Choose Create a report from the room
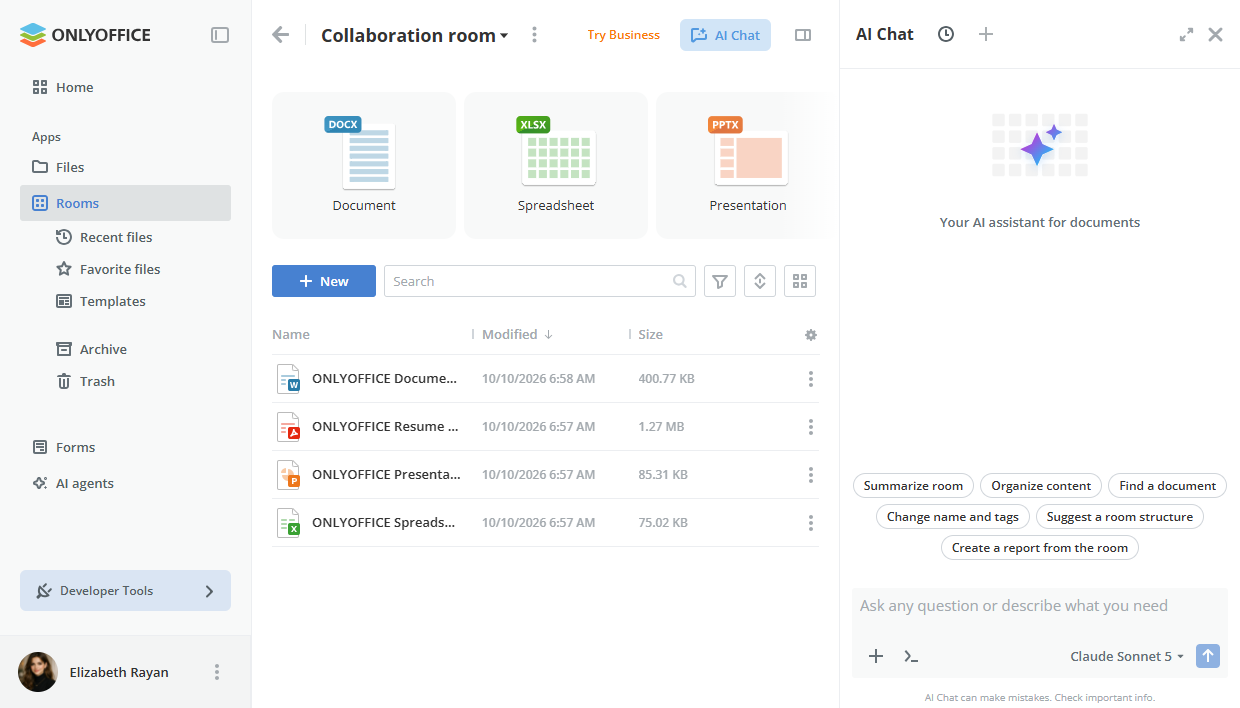Image resolution: width=1240 pixels, height=708 pixels. [x=1039, y=548]
